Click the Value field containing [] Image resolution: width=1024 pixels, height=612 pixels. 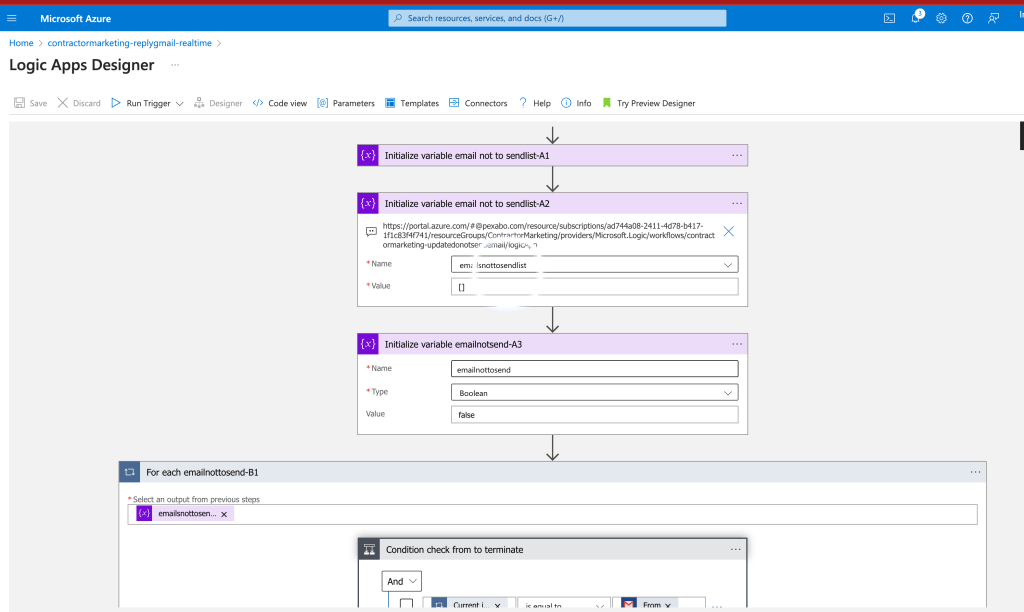[594, 287]
